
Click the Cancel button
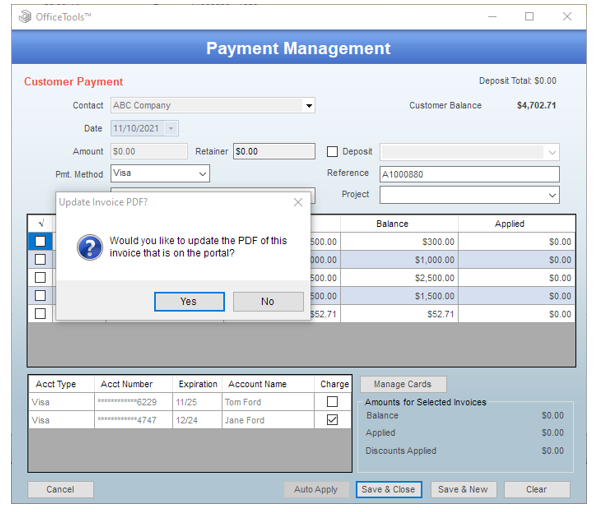click(60, 489)
